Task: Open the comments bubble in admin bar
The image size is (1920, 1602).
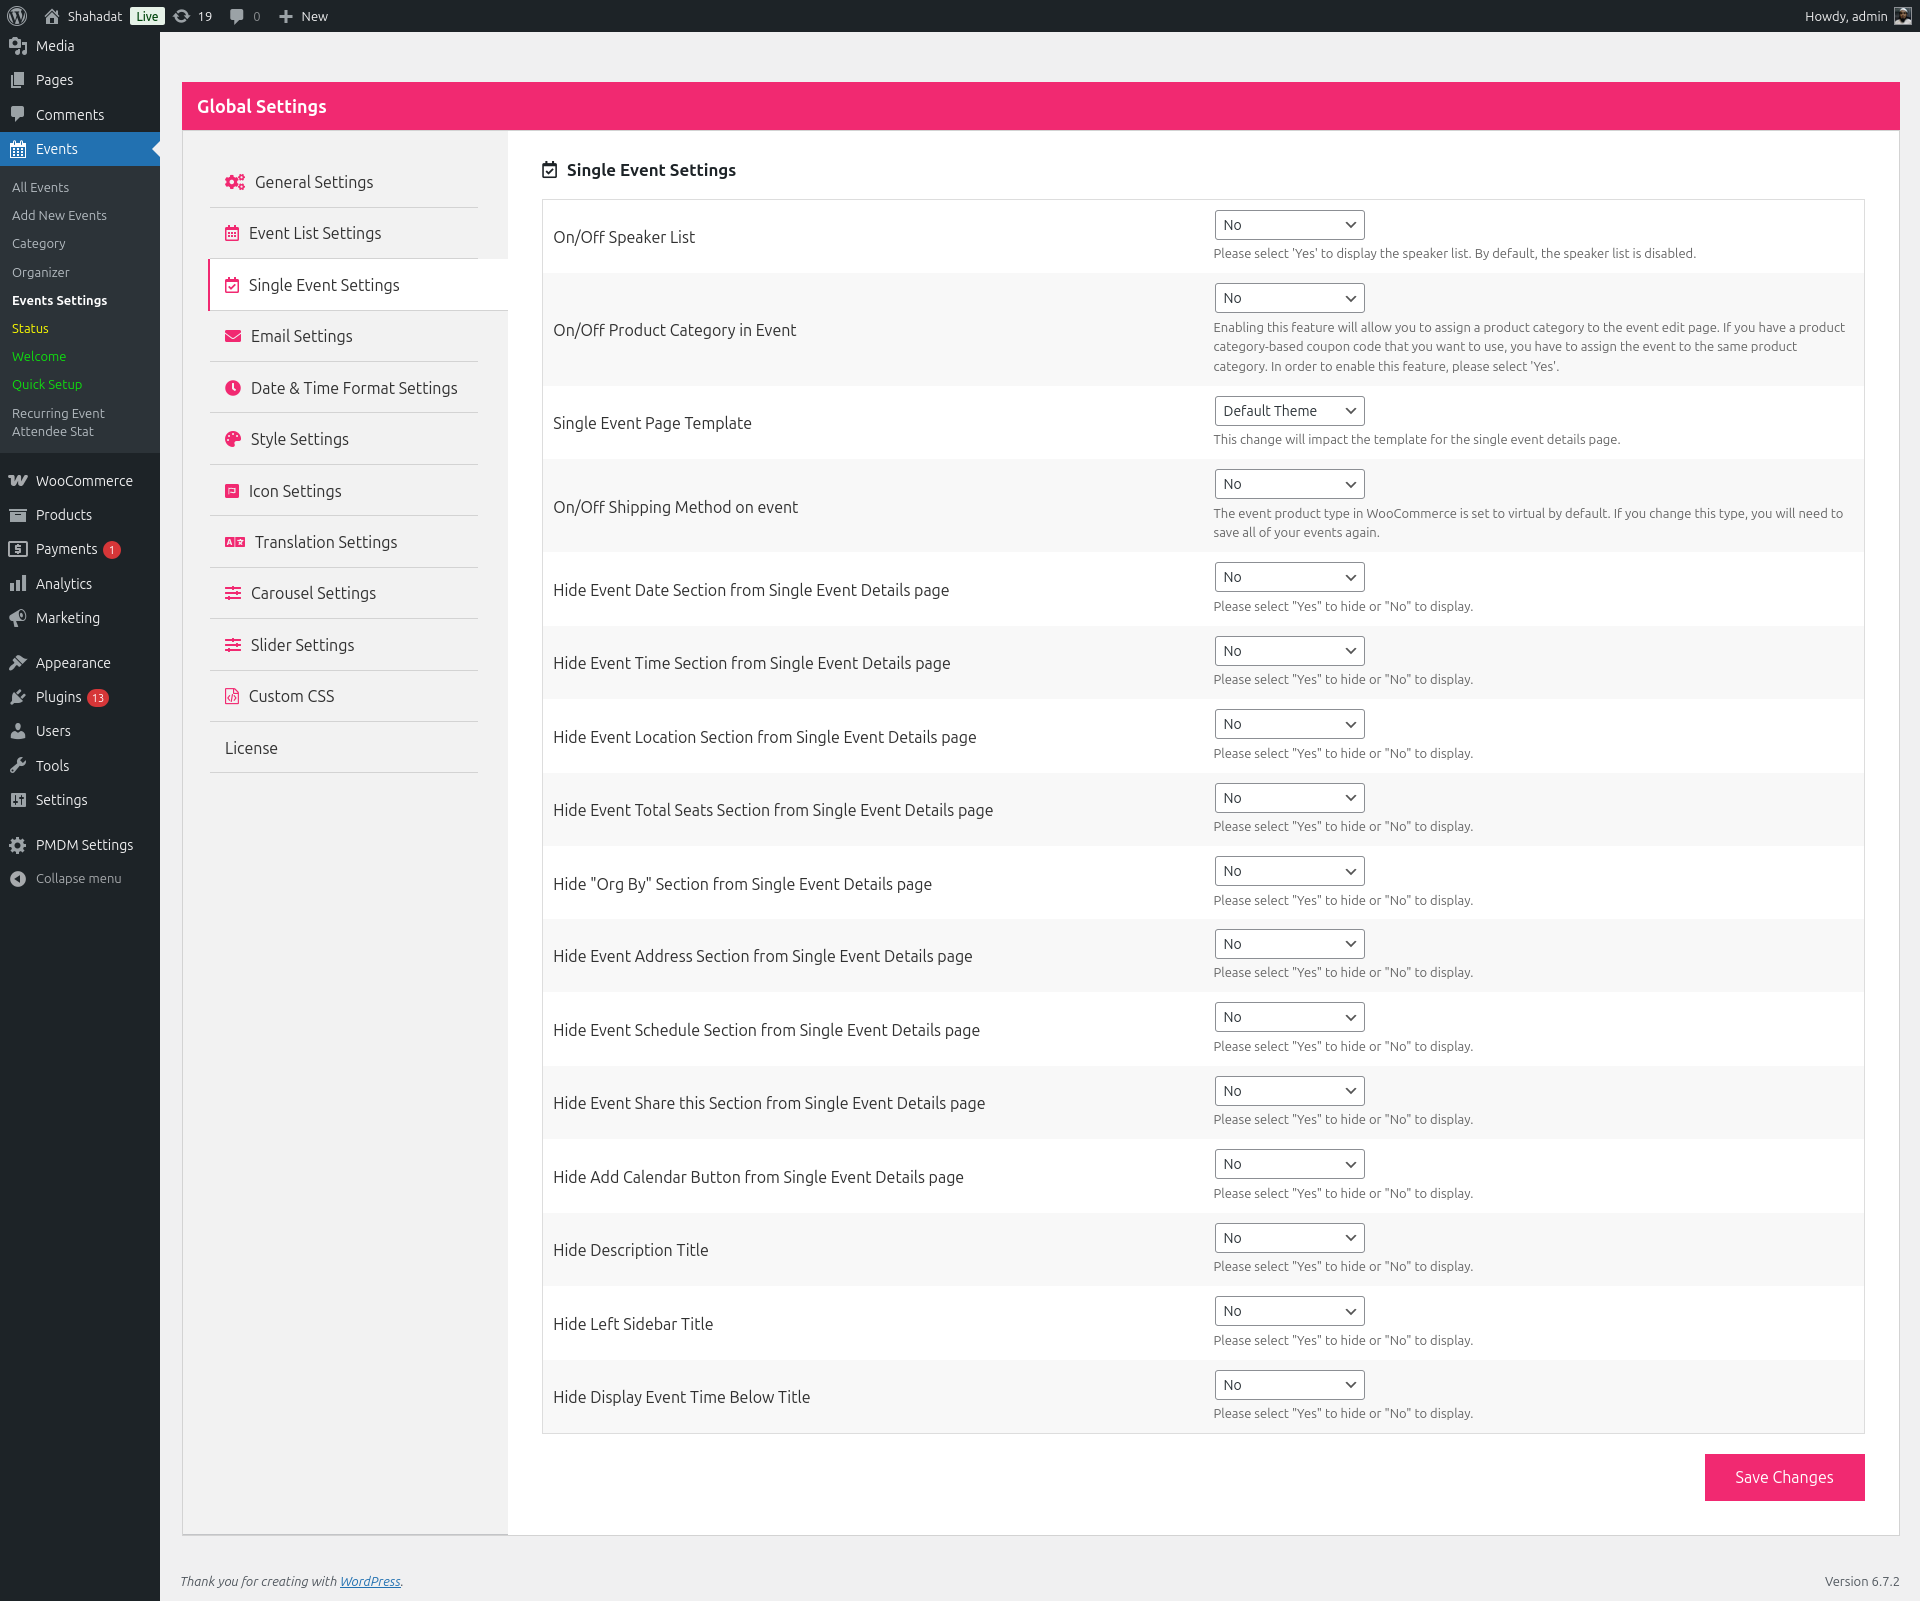Action: 237,16
